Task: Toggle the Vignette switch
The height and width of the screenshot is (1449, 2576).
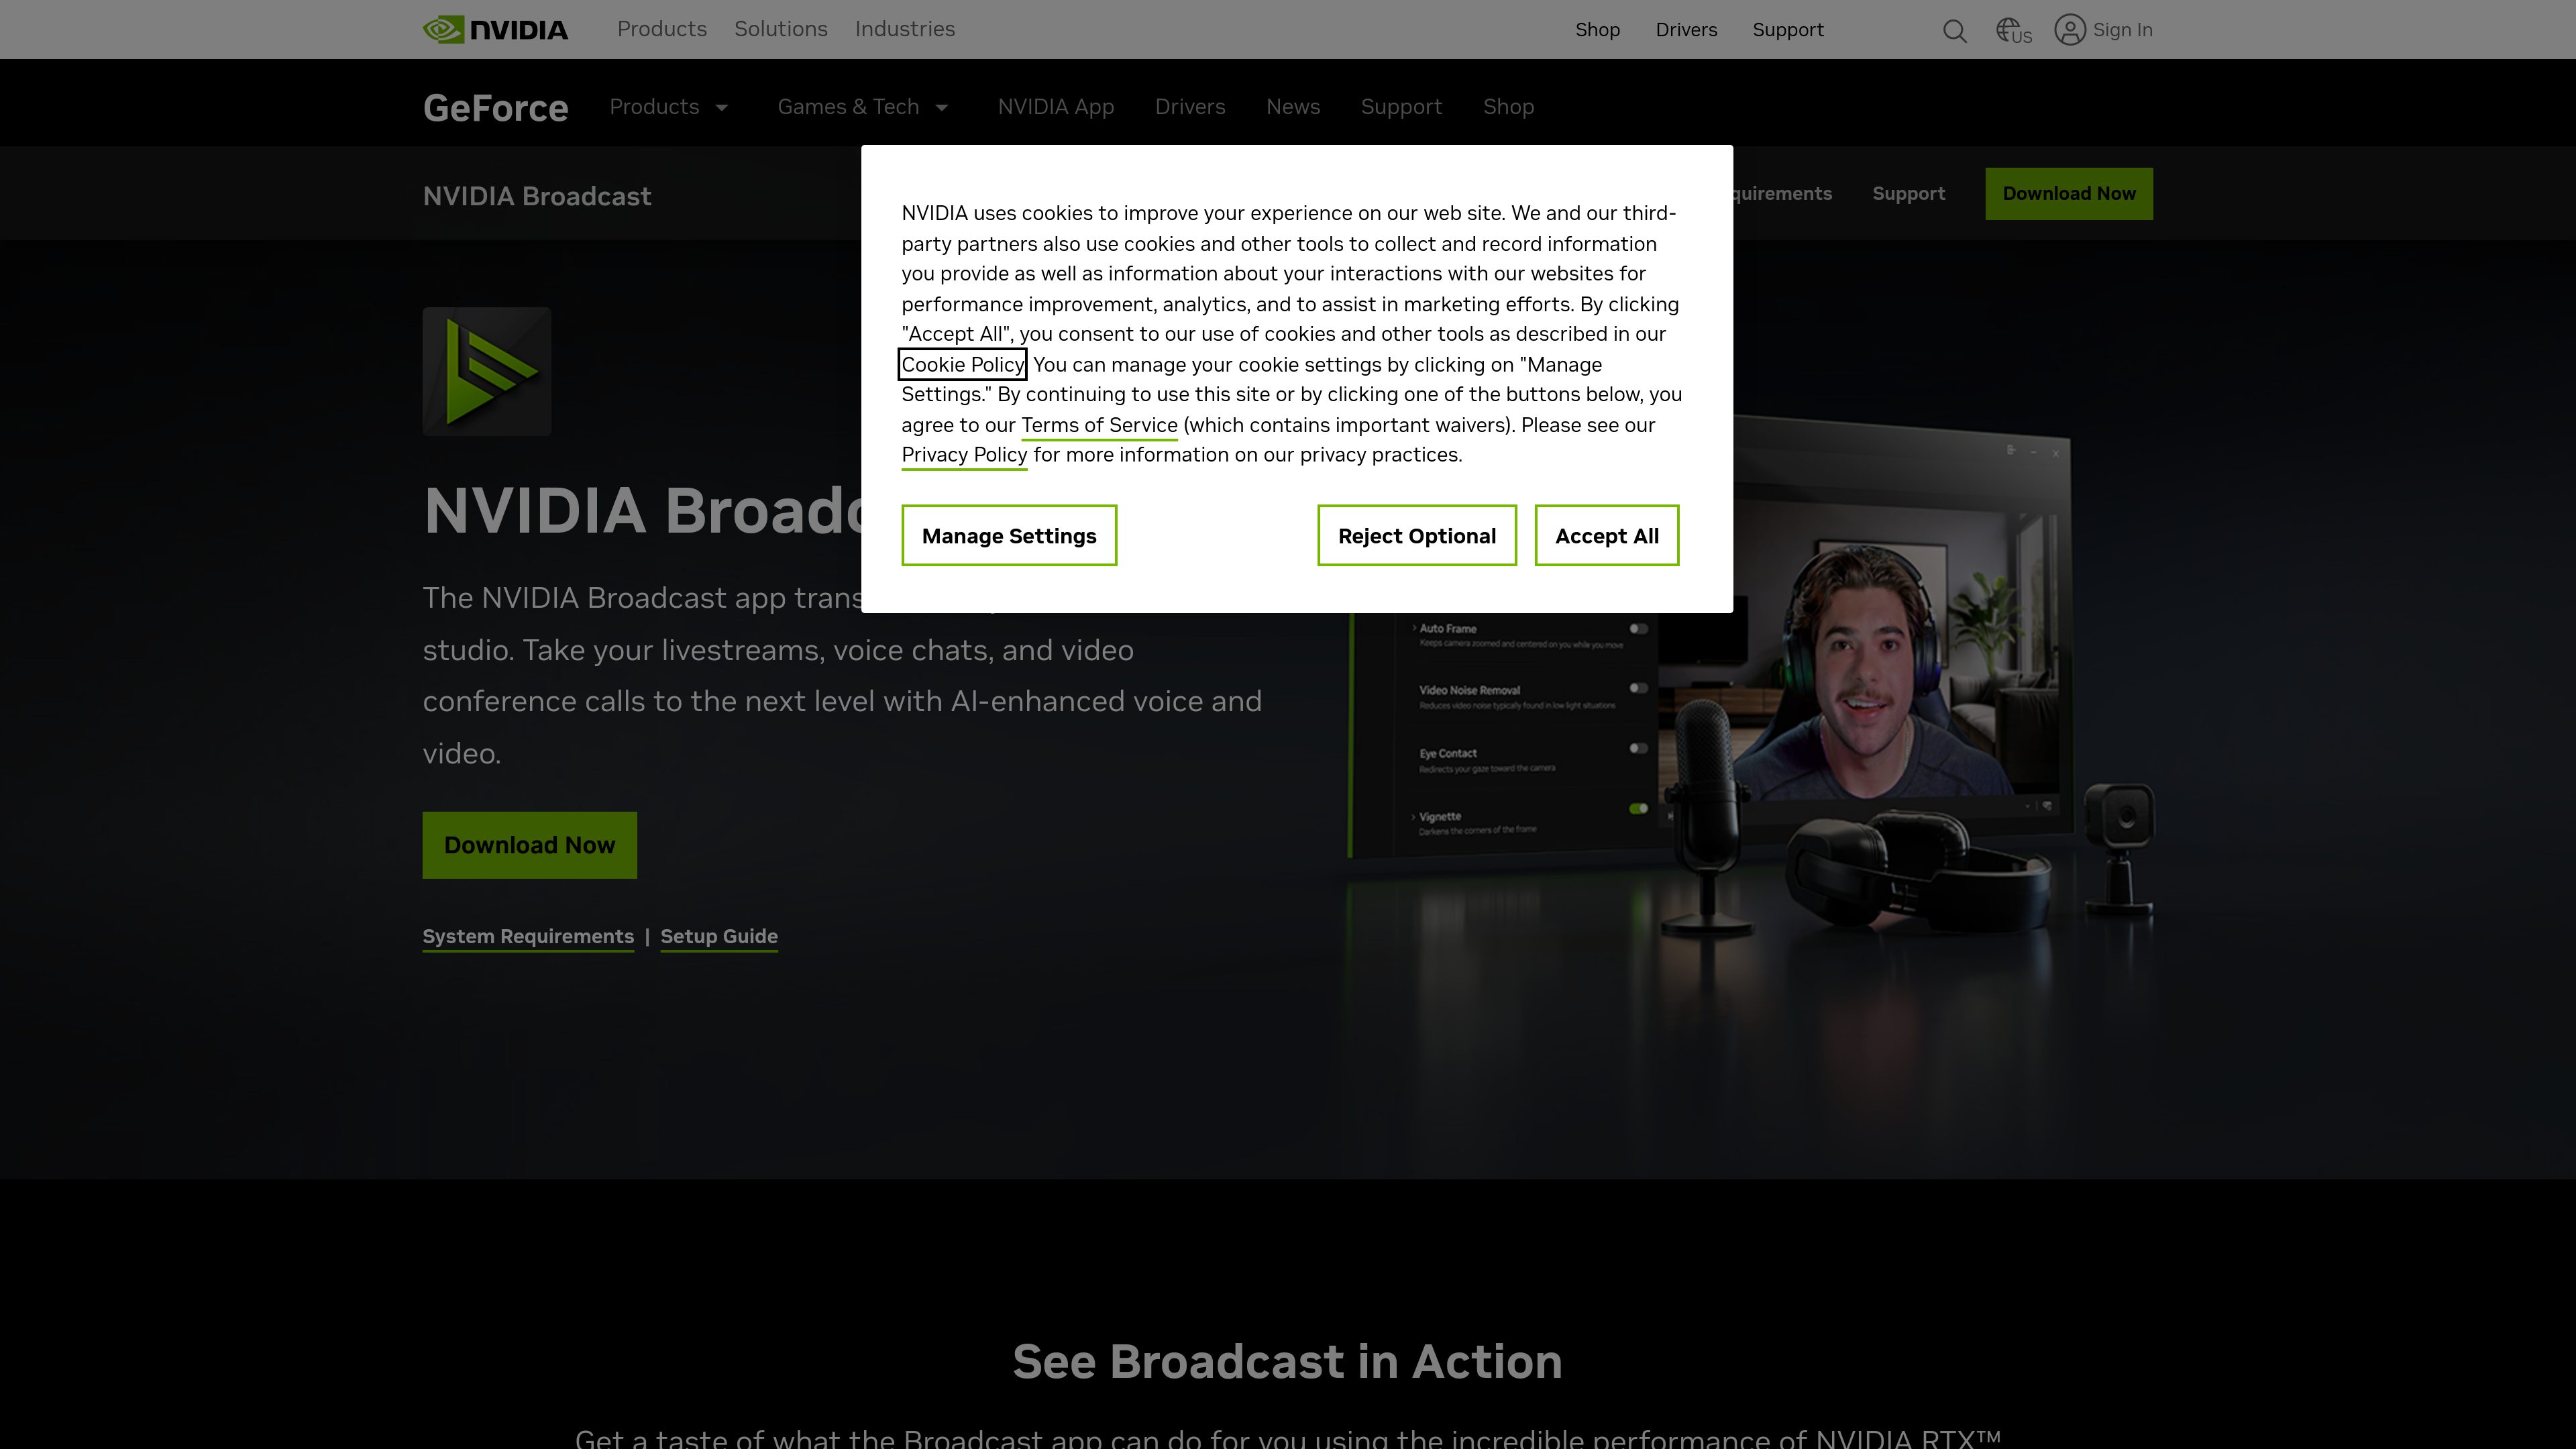Action: coord(1638,808)
